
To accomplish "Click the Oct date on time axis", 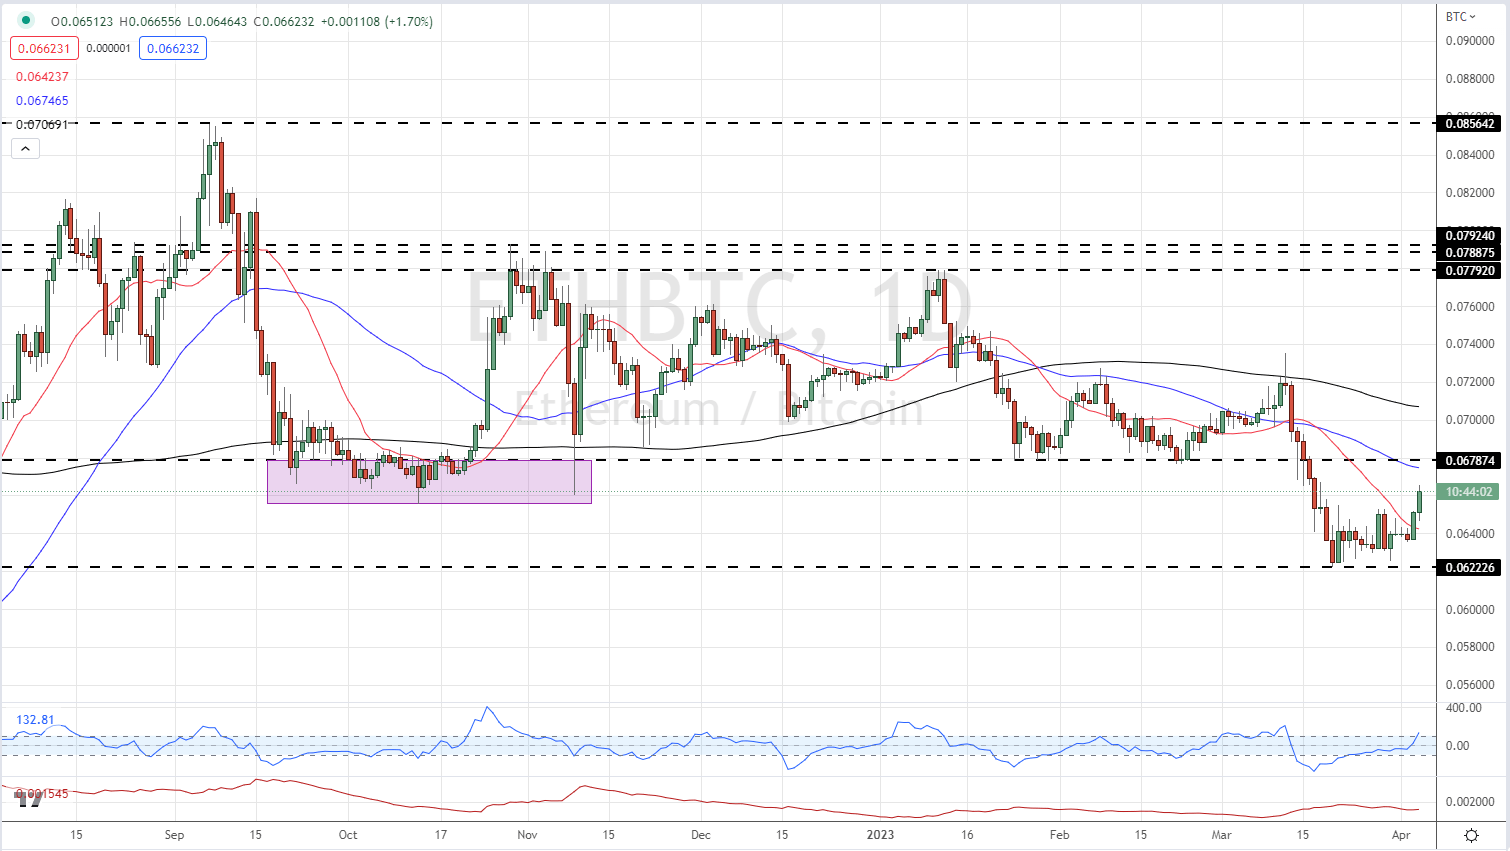I will point(348,835).
